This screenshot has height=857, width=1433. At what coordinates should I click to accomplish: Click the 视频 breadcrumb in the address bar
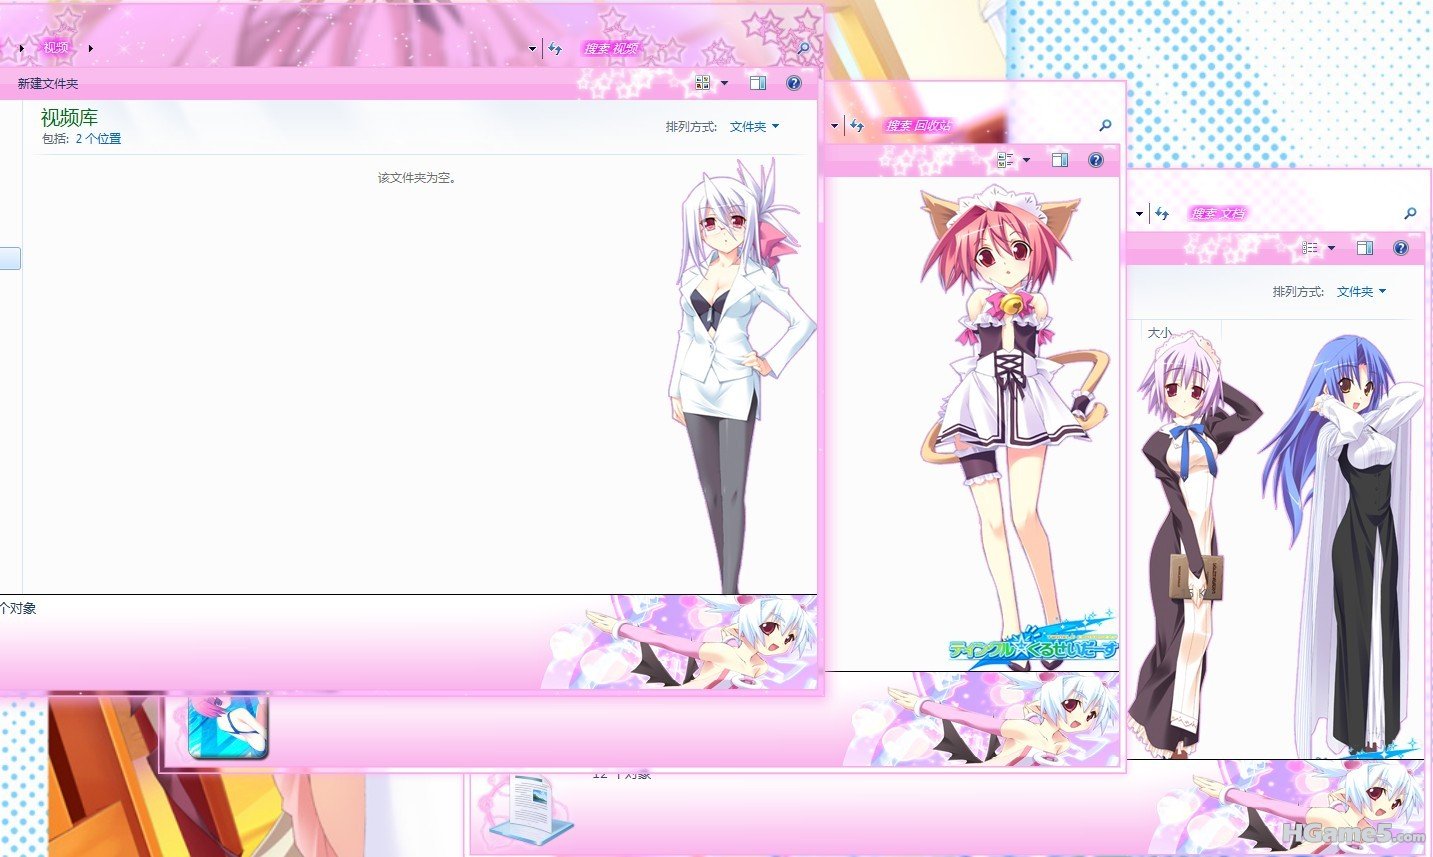pyautogui.click(x=56, y=47)
